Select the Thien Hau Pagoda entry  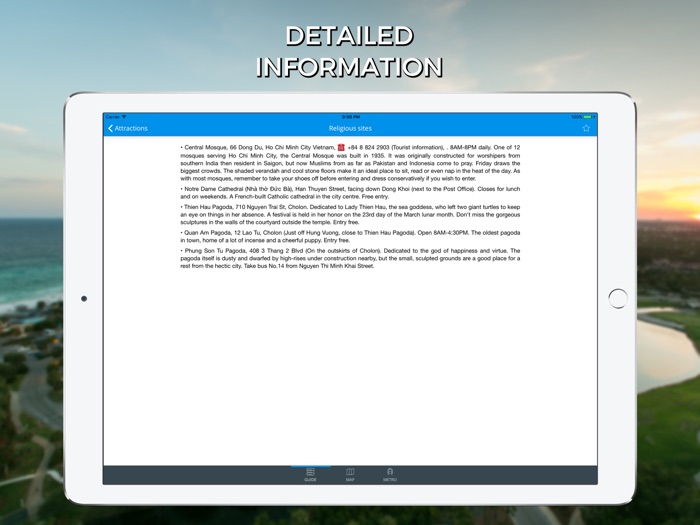pos(350,214)
